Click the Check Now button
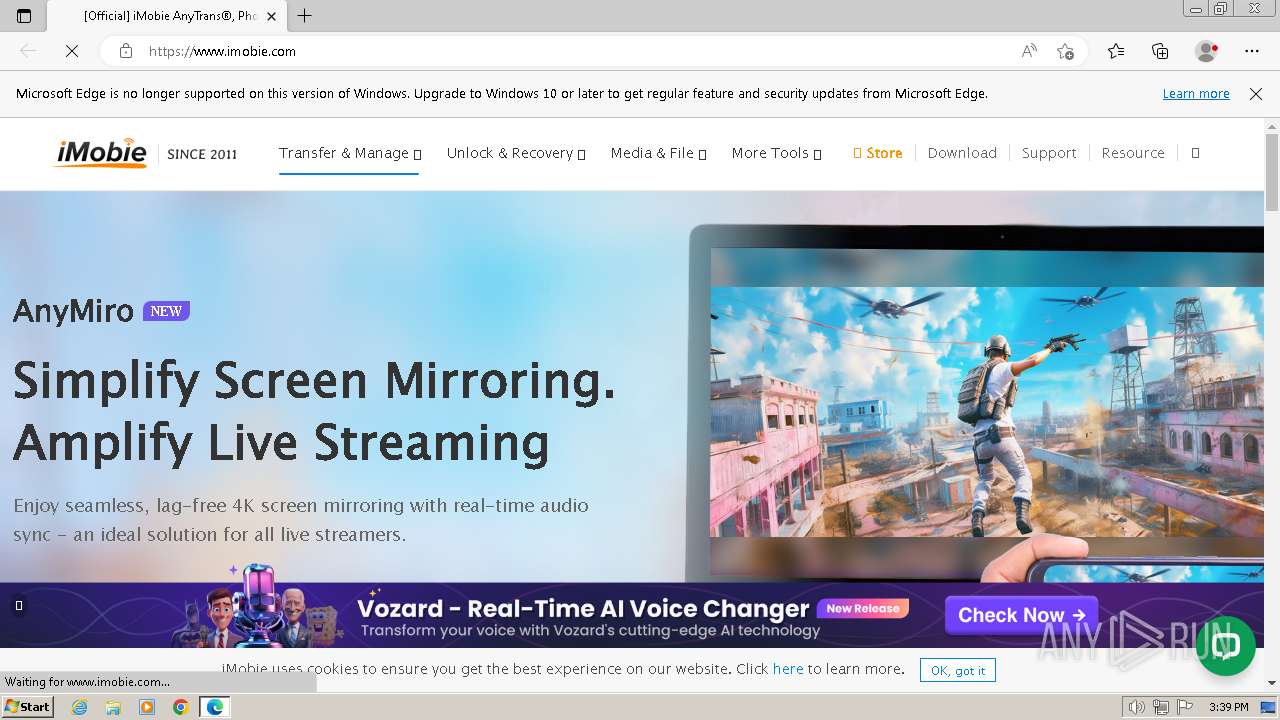Image resolution: width=1280 pixels, height=720 pixels. (1021, 615)
